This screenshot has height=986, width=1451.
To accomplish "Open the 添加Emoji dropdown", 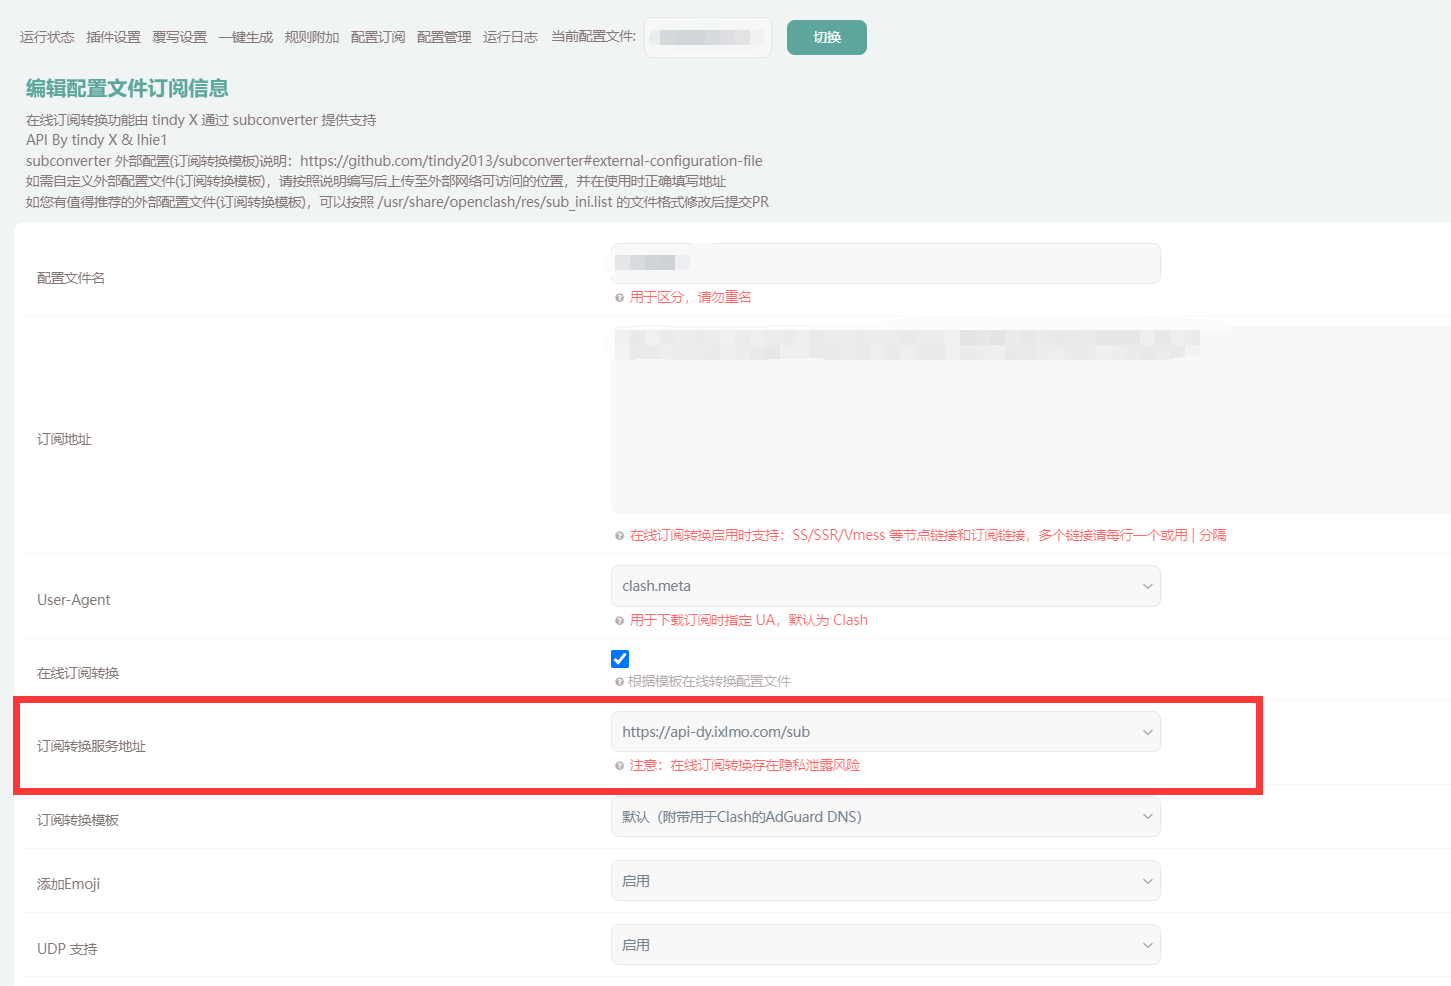I will pos(885,880).
